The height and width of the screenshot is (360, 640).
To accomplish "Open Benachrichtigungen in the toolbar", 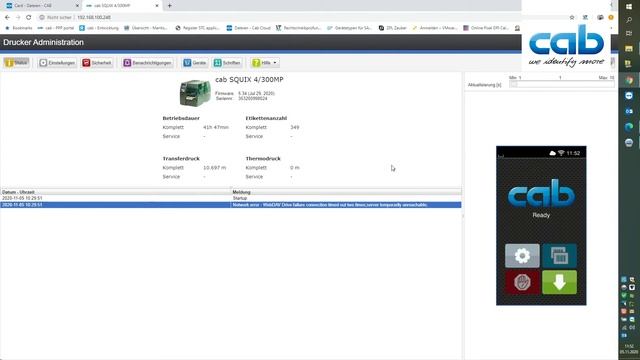I will tap(147, 63).
